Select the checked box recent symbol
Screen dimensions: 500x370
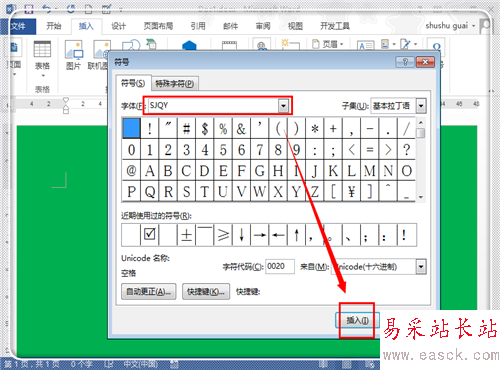click(x=150, y=235)
